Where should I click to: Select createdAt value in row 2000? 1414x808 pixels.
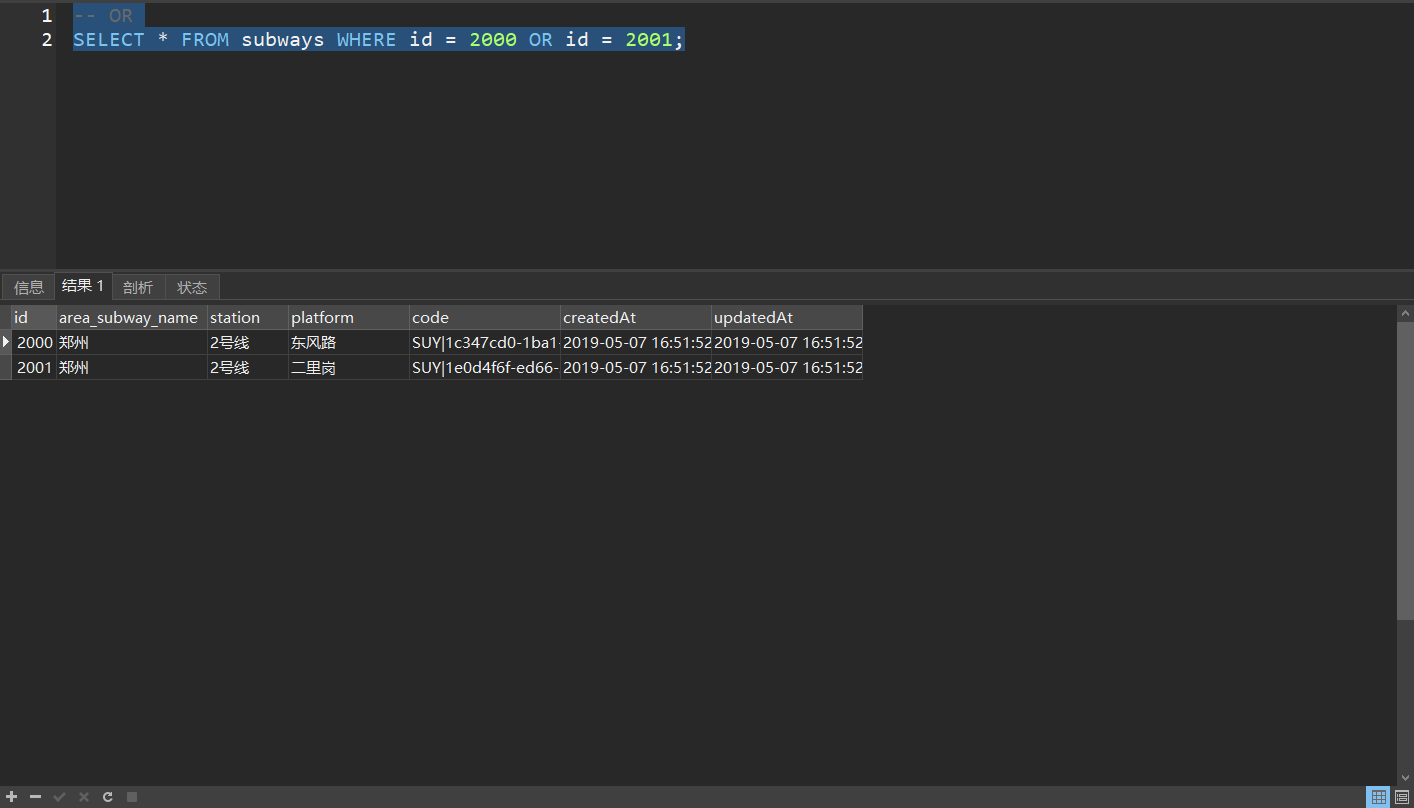[x=636, y=342]
